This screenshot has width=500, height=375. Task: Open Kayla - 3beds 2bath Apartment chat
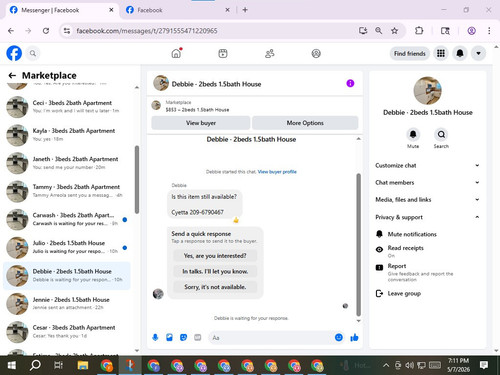[67, 135]
